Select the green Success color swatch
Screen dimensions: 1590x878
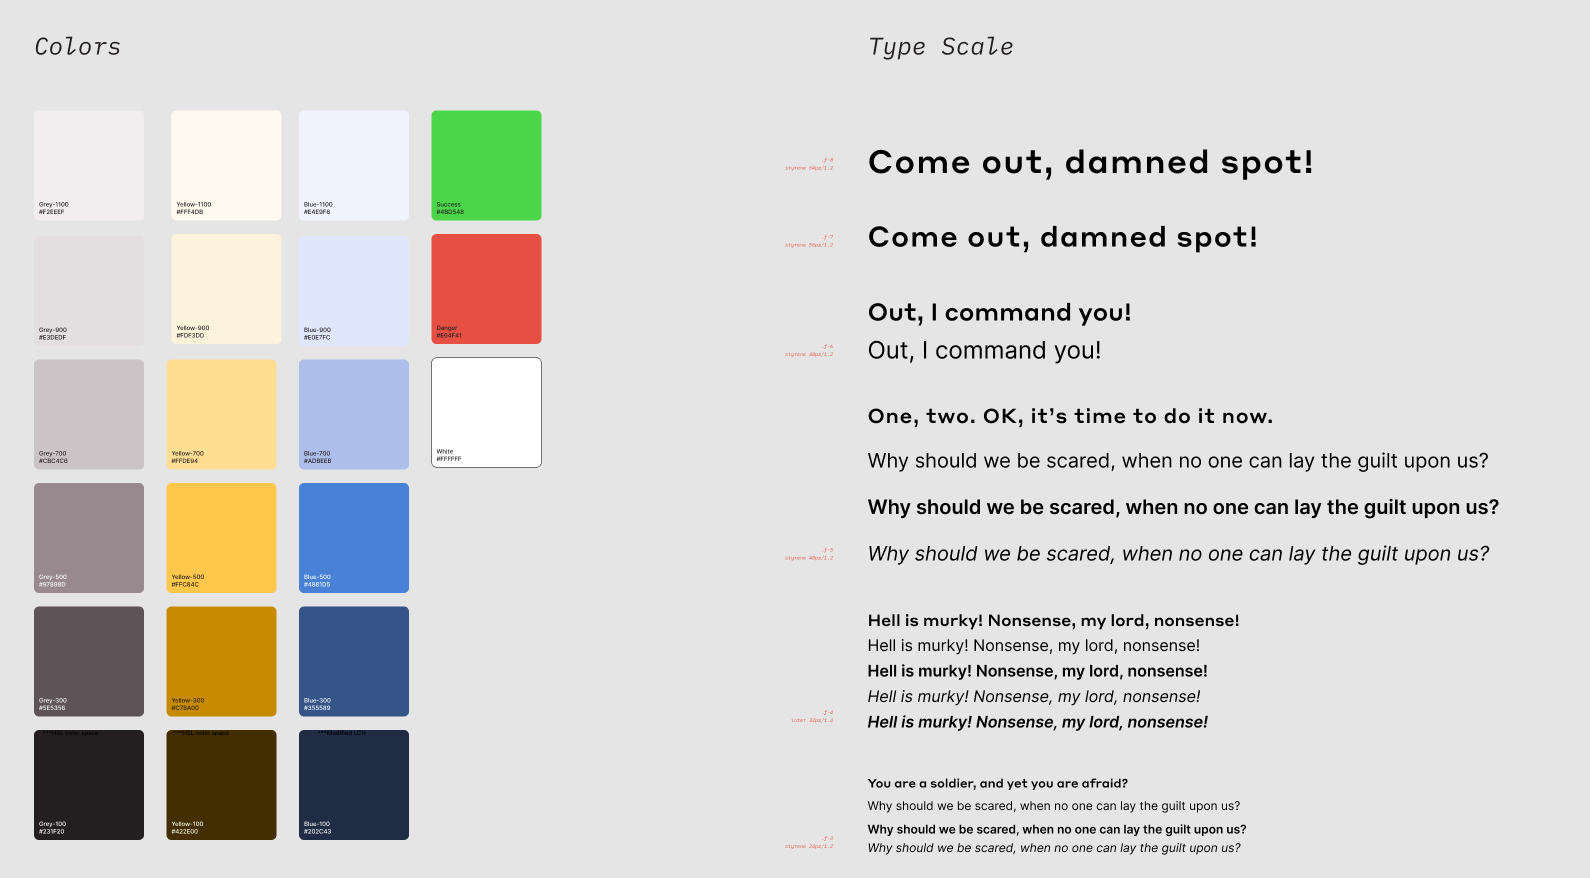(x=486, y=165)
